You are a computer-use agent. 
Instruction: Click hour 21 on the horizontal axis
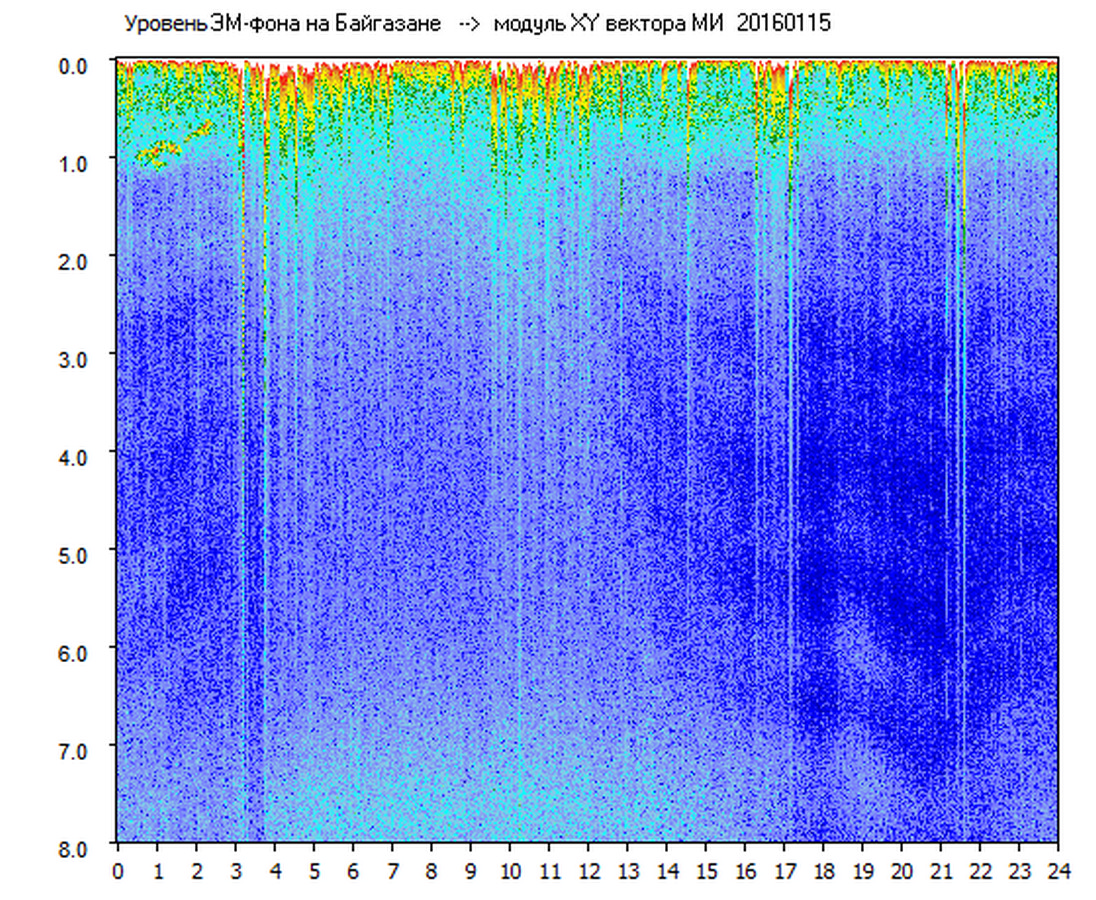(x=941, y=871)
